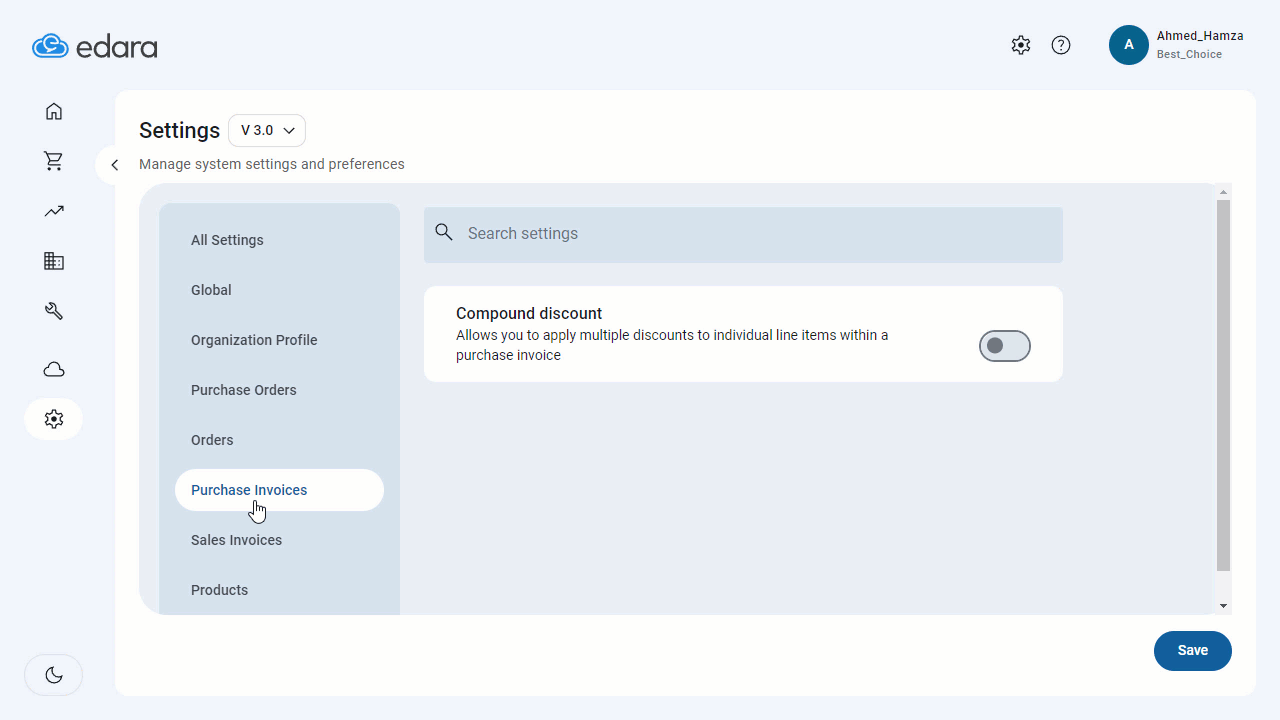Open Organization Profile settings
The image size is (1280, 720).
[254, 340]
